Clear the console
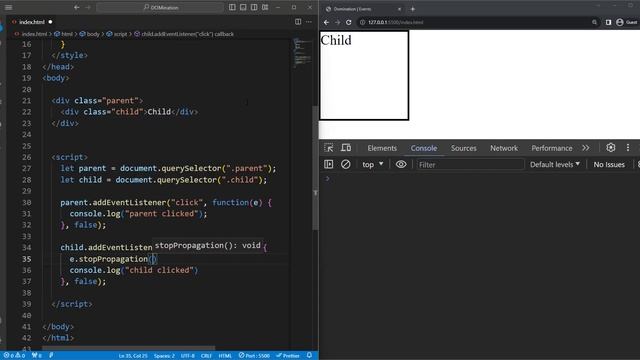The width and height of the screenshot is (640, 360). coord(346,164)
